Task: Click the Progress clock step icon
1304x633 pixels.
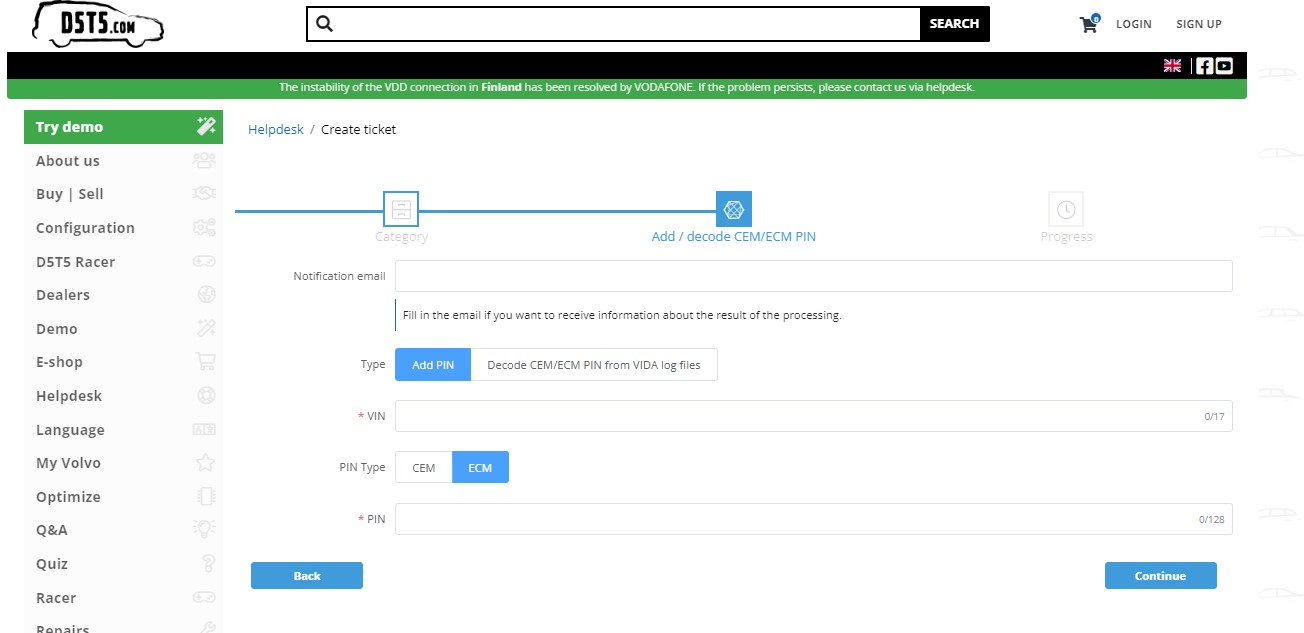Action: tap(1066, 209)
